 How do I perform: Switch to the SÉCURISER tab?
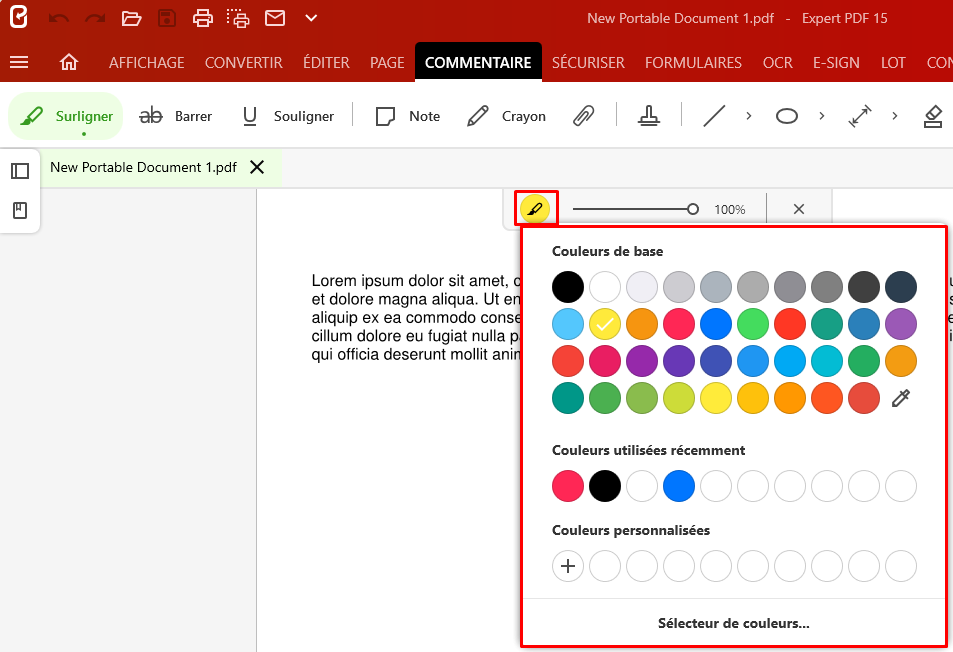[x=588, y=63]
